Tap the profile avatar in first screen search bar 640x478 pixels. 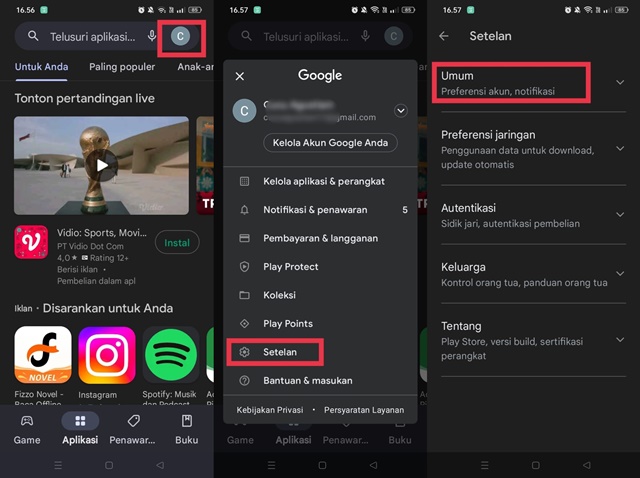180,37
